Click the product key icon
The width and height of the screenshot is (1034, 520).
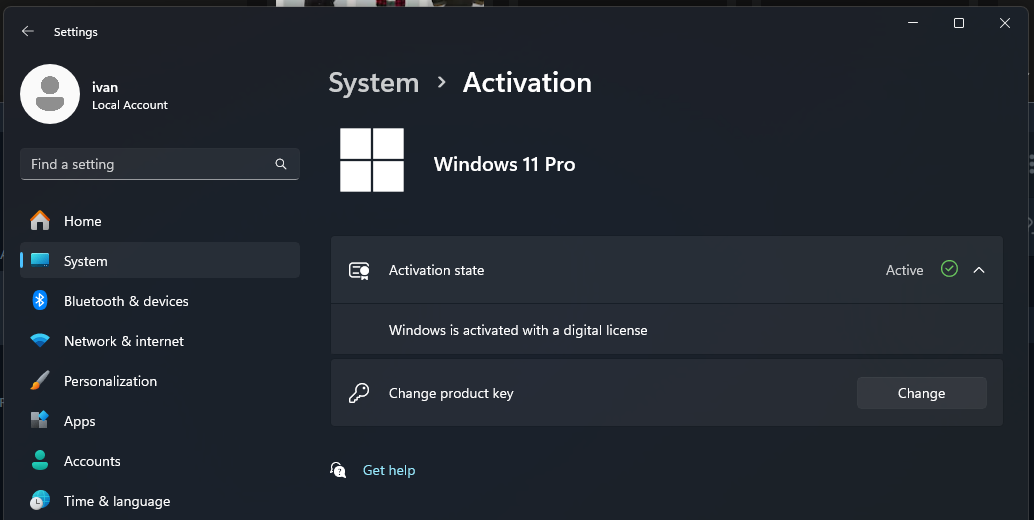tap(359, 393)
